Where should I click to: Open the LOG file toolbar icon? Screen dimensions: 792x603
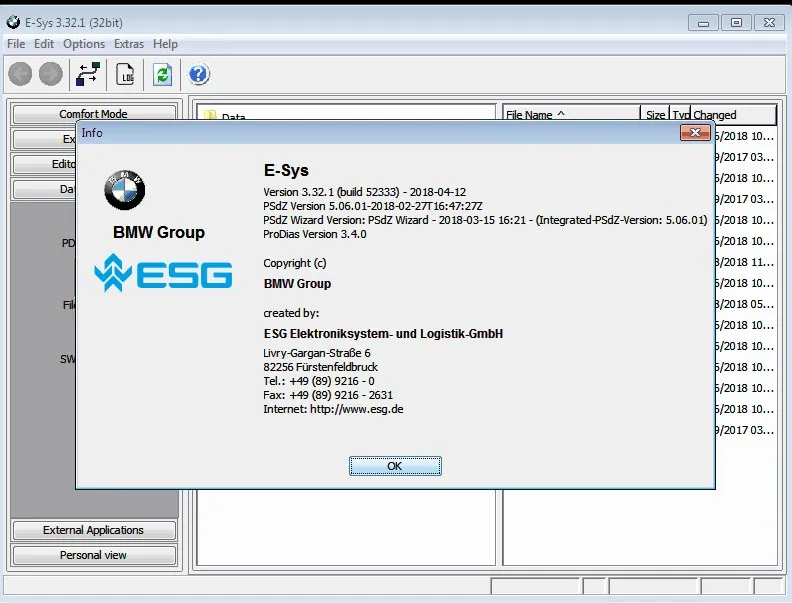[x=125, y=74]
